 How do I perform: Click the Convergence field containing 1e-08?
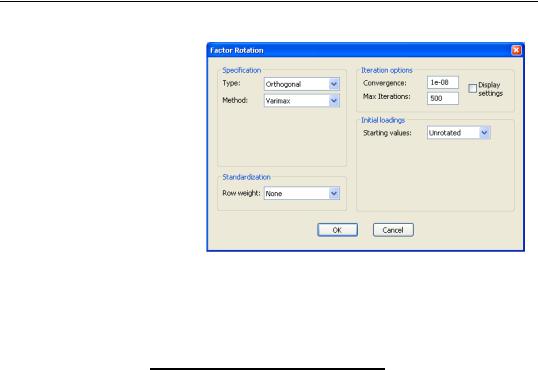443,82
